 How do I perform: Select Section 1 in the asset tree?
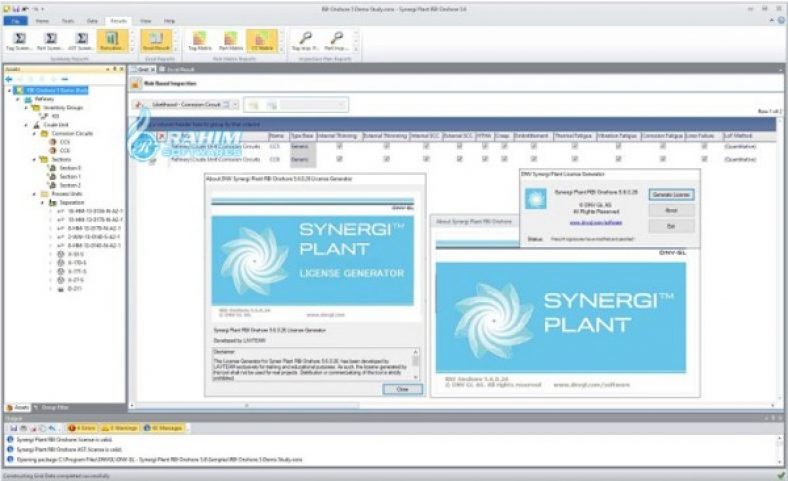tap(70, 176)
